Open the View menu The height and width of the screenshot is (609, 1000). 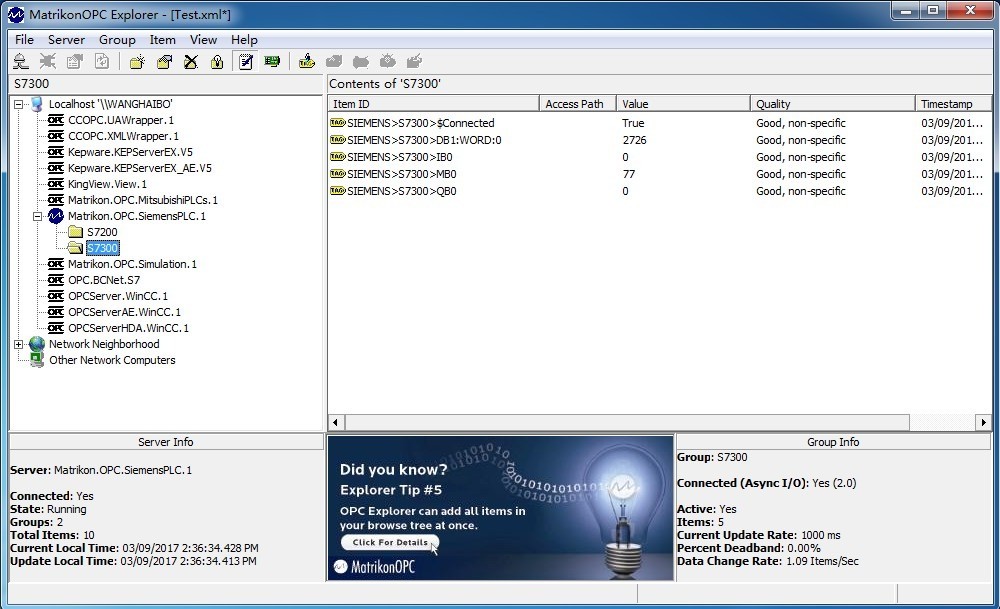click(x=203, y=40)
